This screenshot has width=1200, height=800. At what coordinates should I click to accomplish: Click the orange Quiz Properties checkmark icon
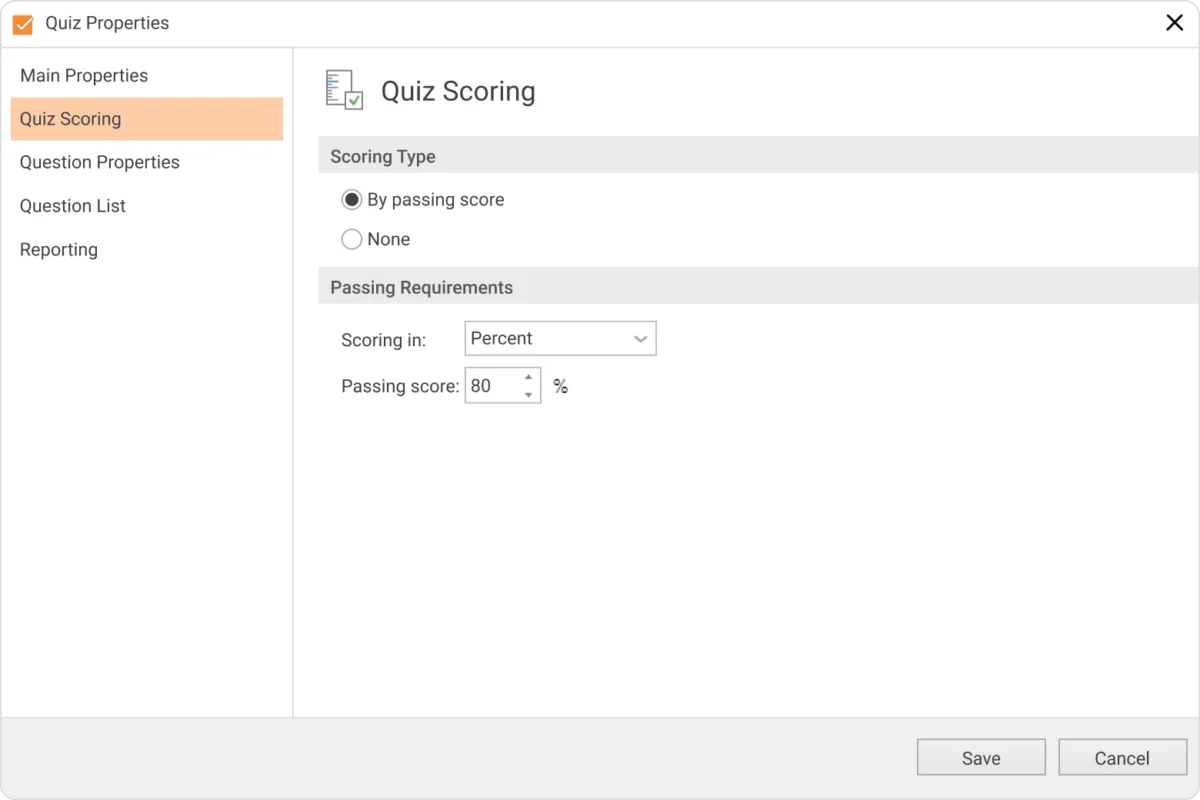(22, 24)
